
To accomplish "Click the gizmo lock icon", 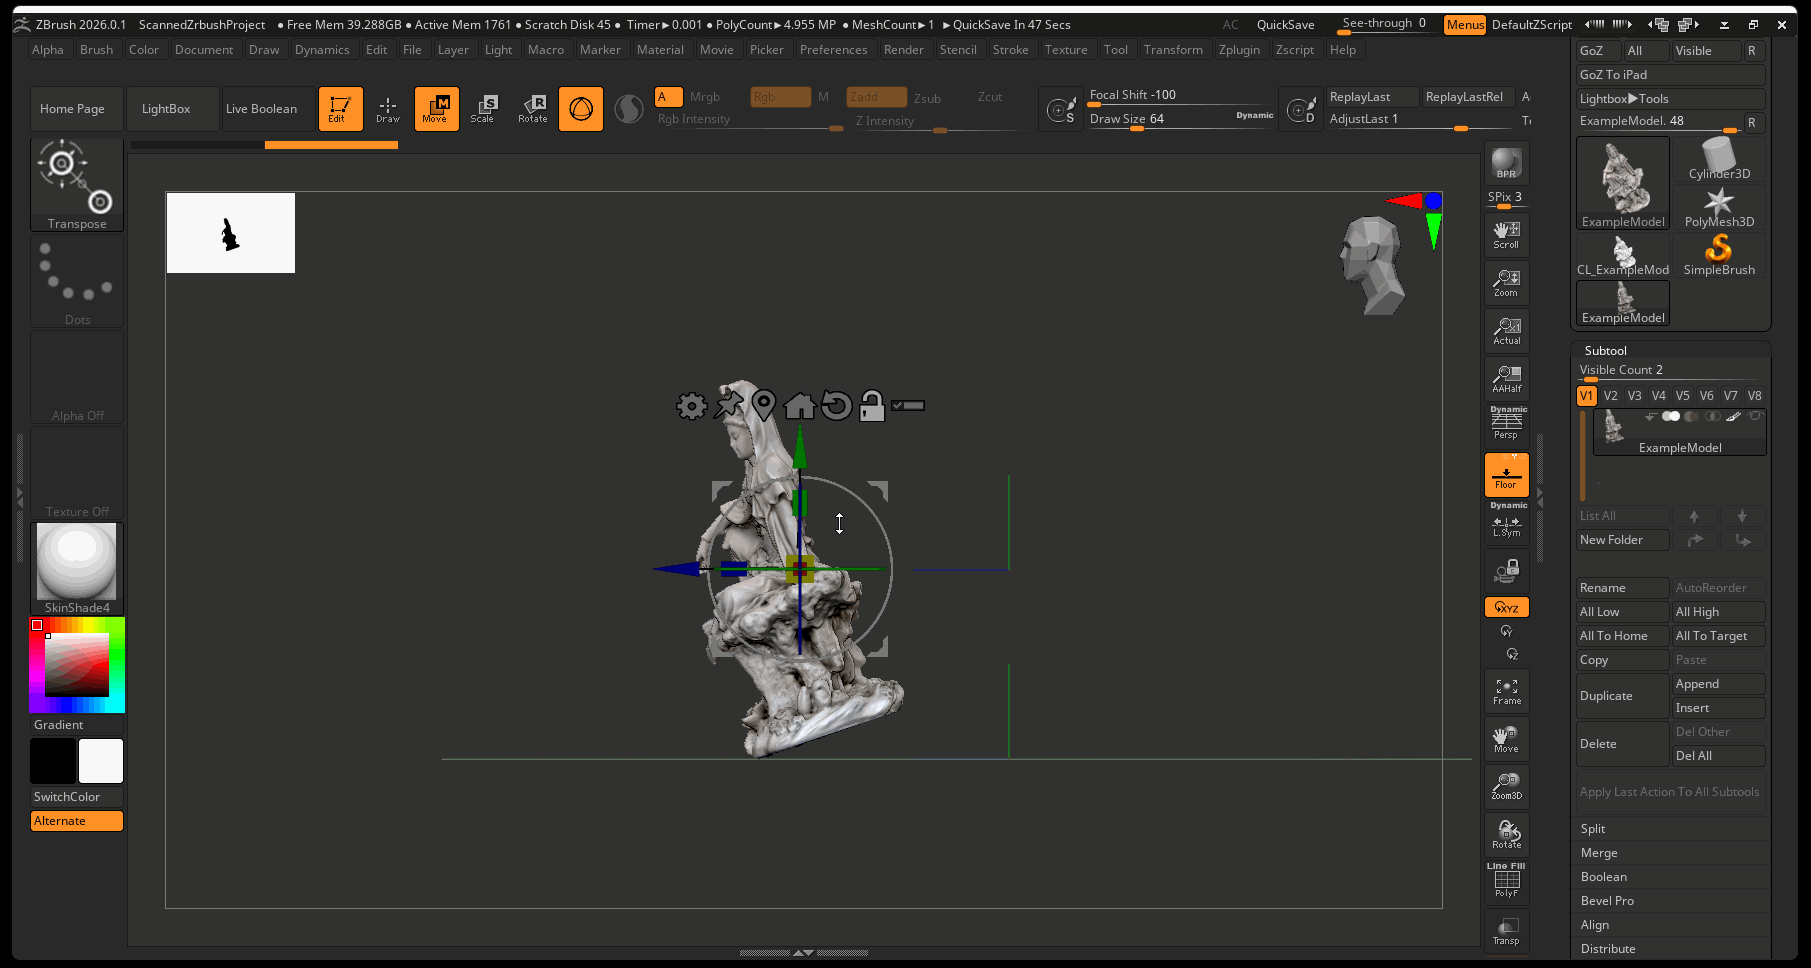I will tap(872, 405).
